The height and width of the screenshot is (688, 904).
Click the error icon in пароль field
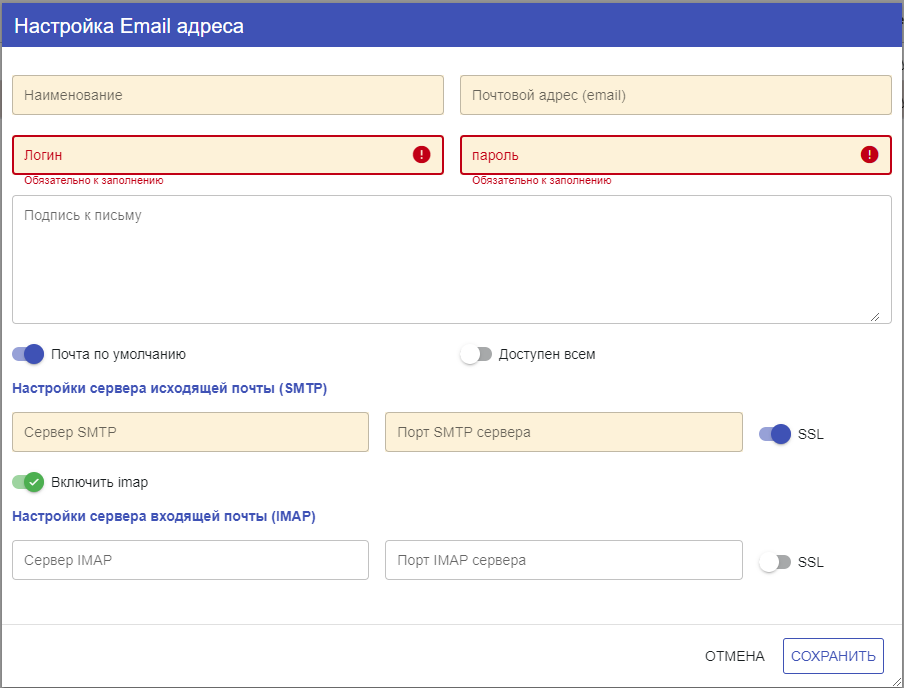869,155
